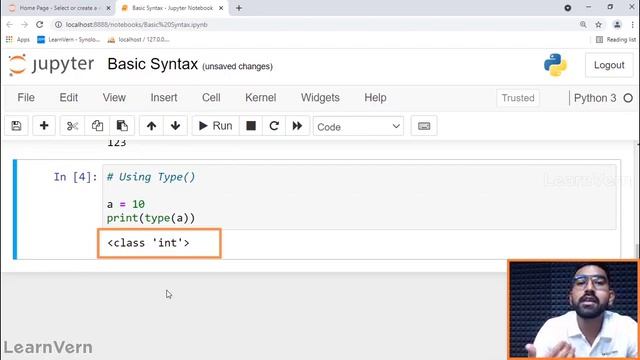This screenshot has height=360, width=640.
Task: Click the output text <class 'int'>
Action: coord(148,243)
